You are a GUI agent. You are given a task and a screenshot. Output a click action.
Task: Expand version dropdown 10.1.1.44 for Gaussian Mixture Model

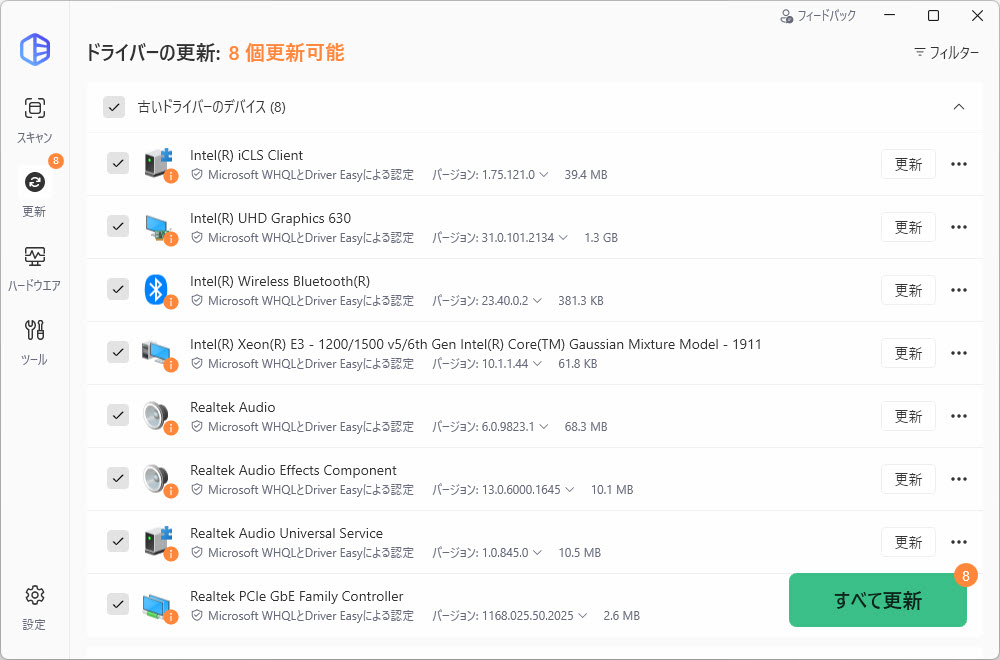point(538,364)
